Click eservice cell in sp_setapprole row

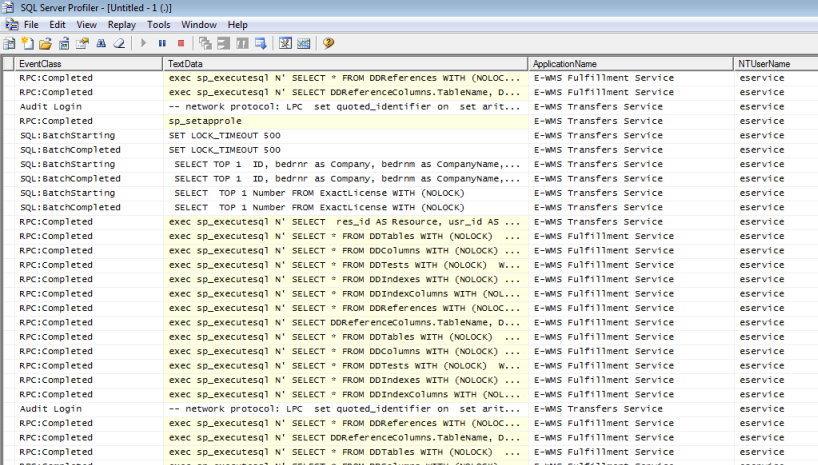tap(776, 121)
